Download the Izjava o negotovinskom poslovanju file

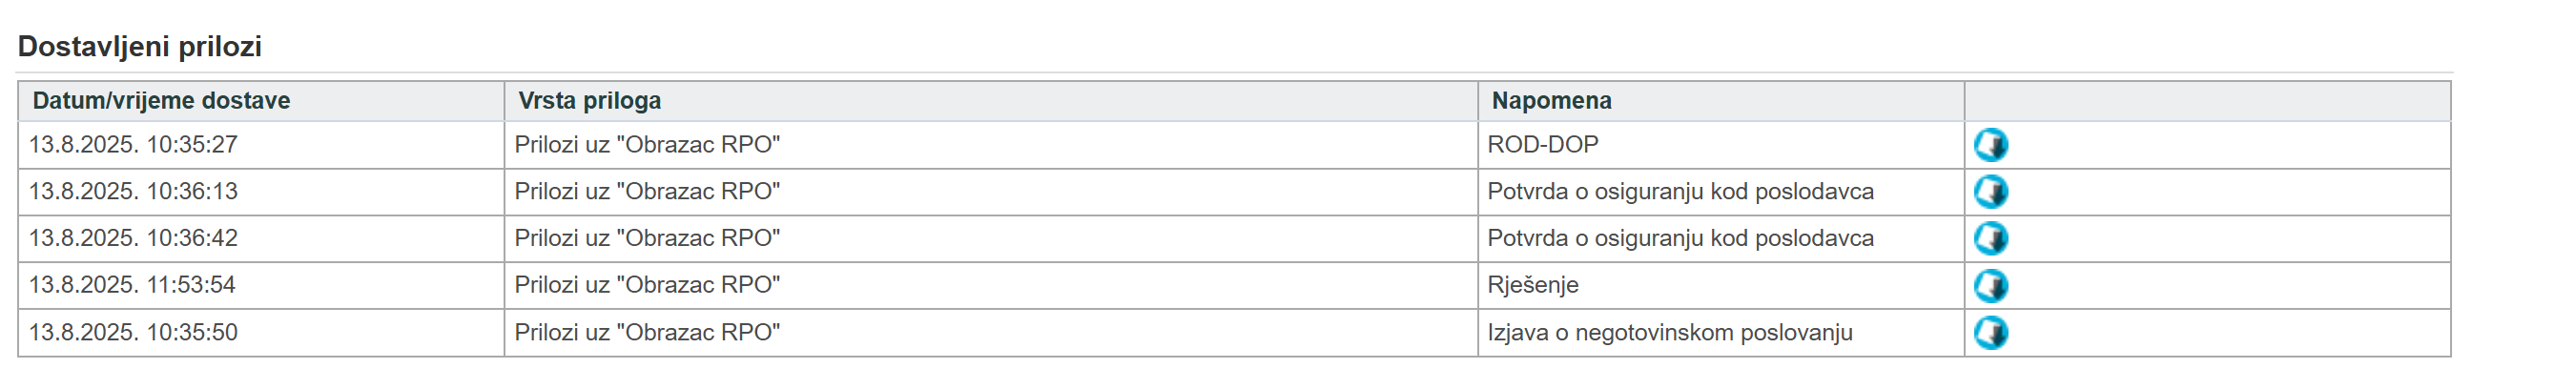[1990, 333]
